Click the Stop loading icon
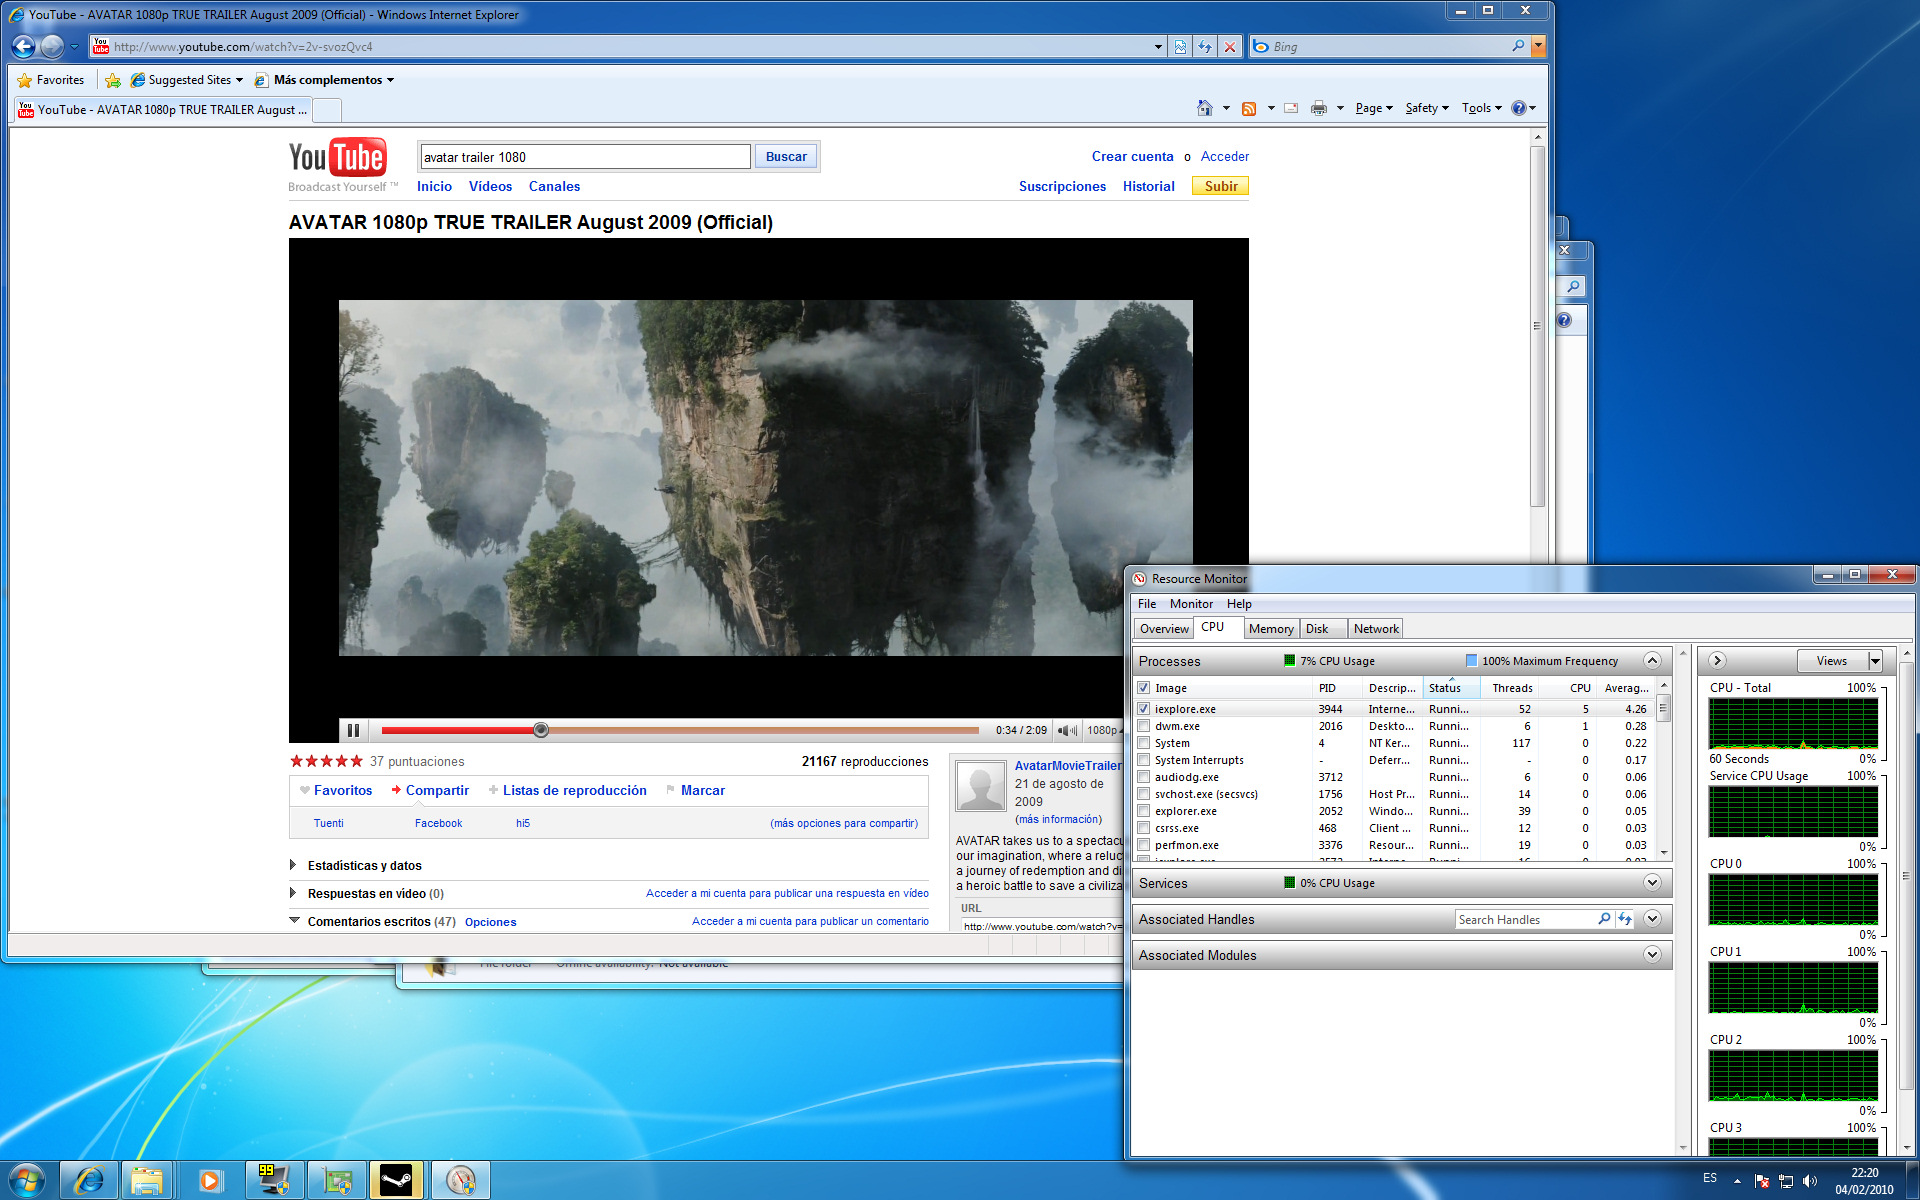1920x1200 pixels. [1230, 46]
